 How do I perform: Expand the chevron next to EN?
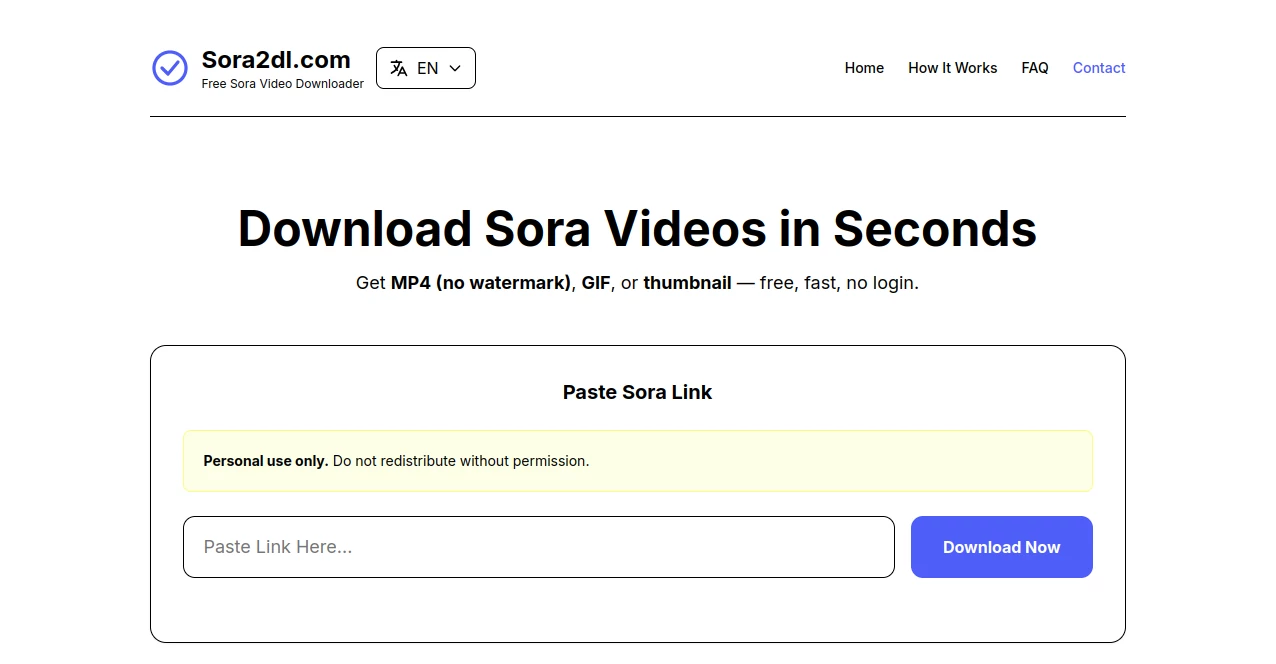point(453,68)
